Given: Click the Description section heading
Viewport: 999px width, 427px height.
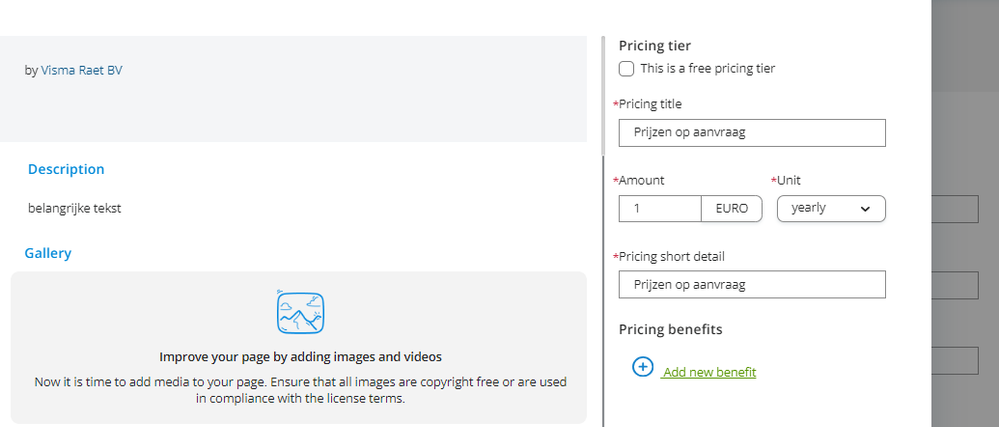Looking at the screenshot, I should (x=66, y=169).
